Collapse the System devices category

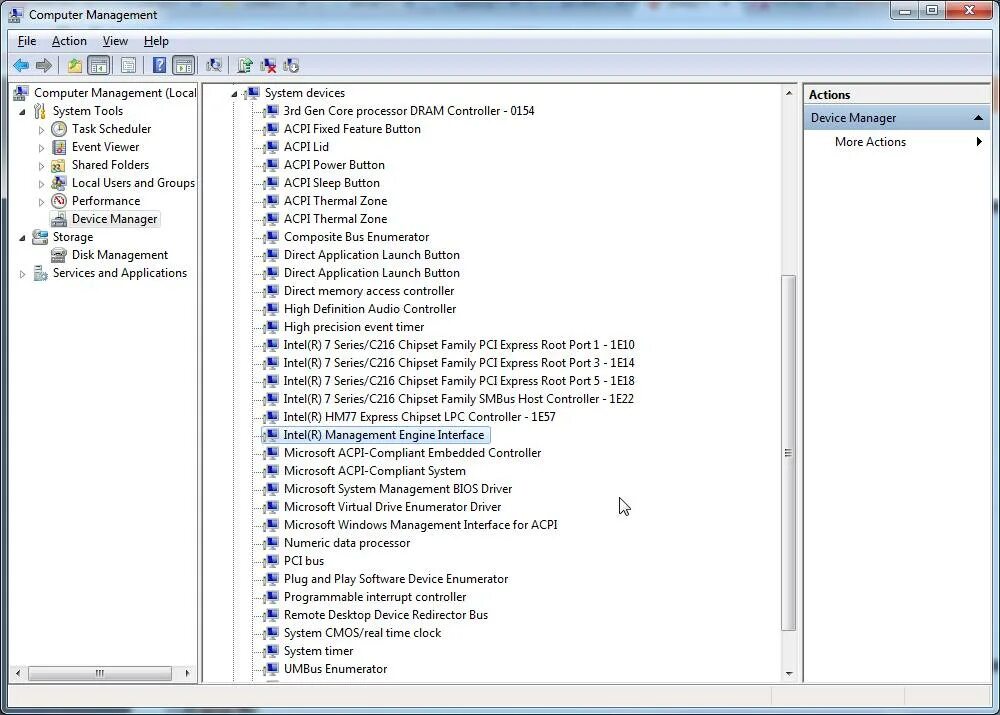pyautogui.click(x=234, y=94)
